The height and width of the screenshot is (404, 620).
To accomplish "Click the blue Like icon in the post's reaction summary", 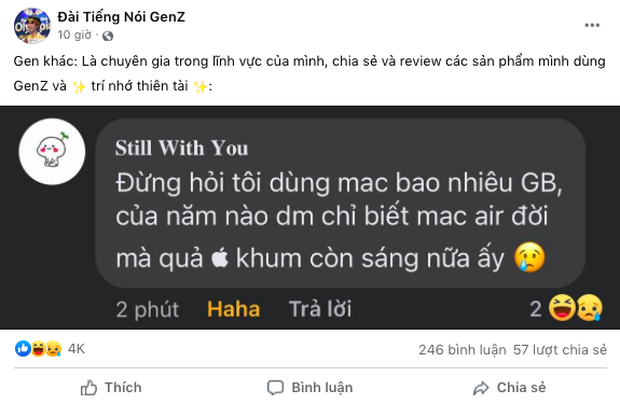I will coord(22,351).
